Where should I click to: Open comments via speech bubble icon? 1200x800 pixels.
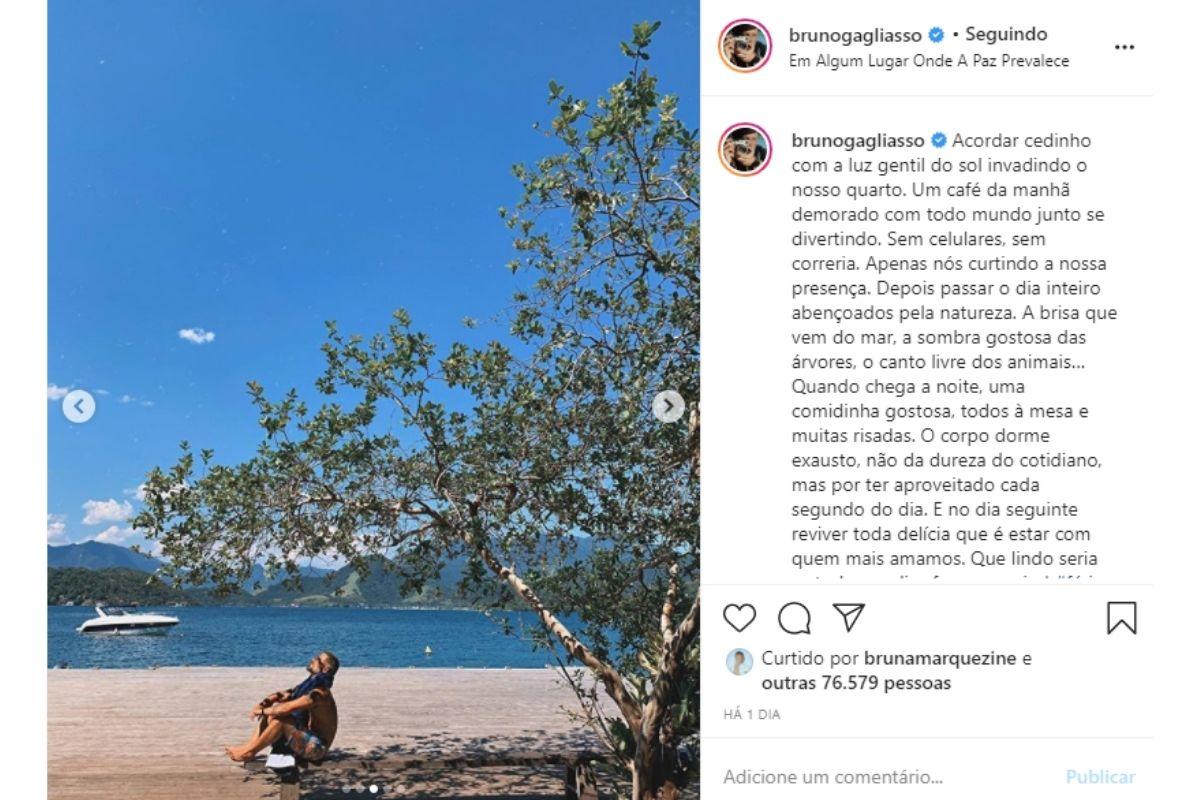tap(794, 618)
